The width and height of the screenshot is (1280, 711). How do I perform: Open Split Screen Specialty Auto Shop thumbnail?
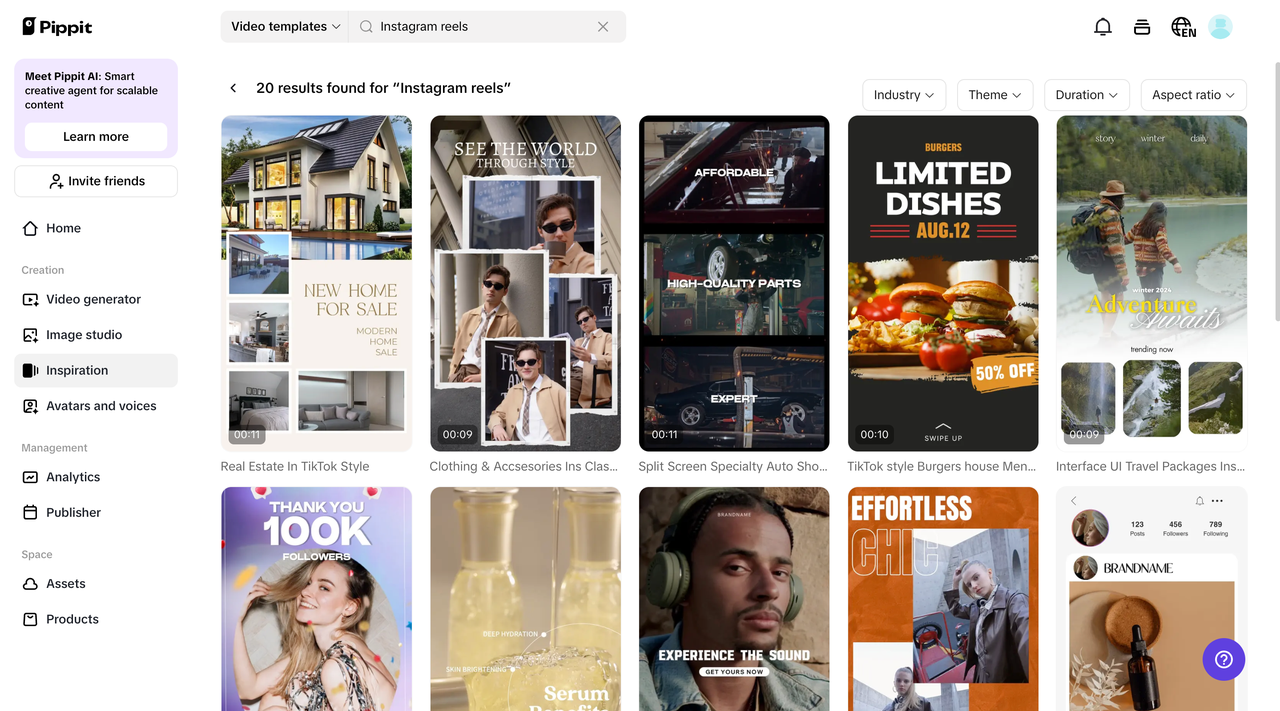click(x=734, y=283)
